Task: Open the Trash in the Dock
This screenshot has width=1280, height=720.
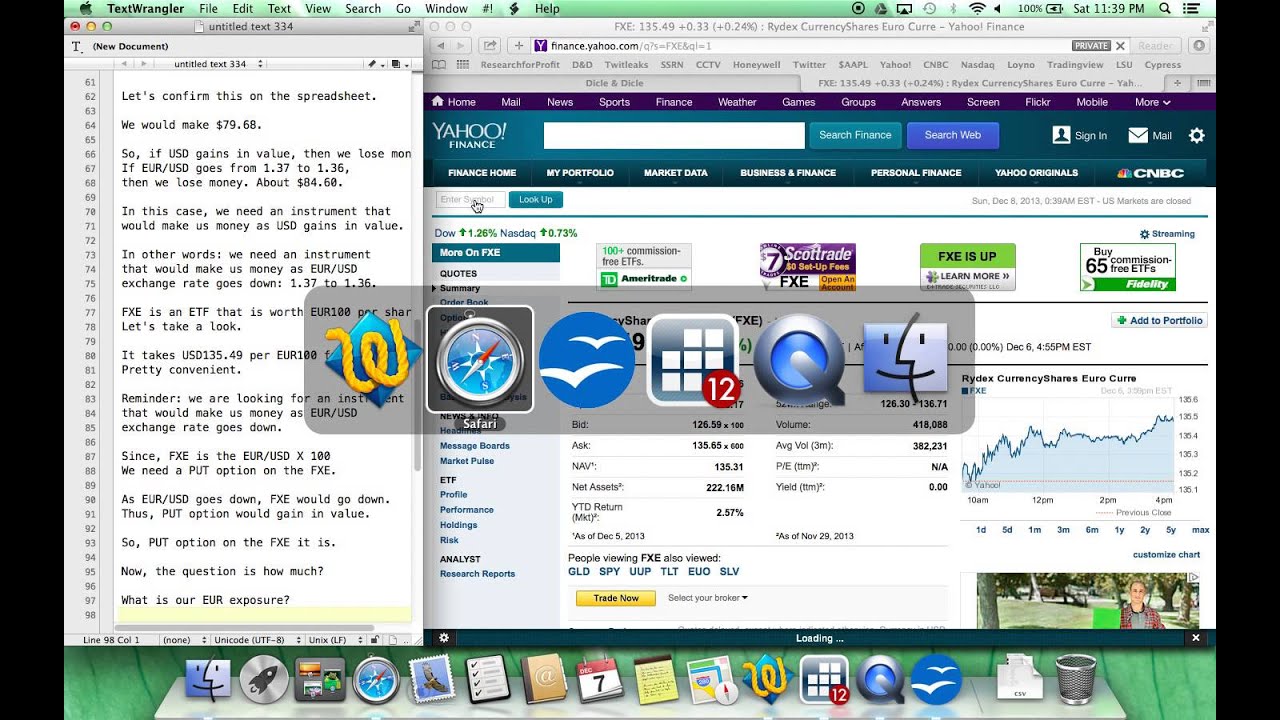Action: point(1076,680)
